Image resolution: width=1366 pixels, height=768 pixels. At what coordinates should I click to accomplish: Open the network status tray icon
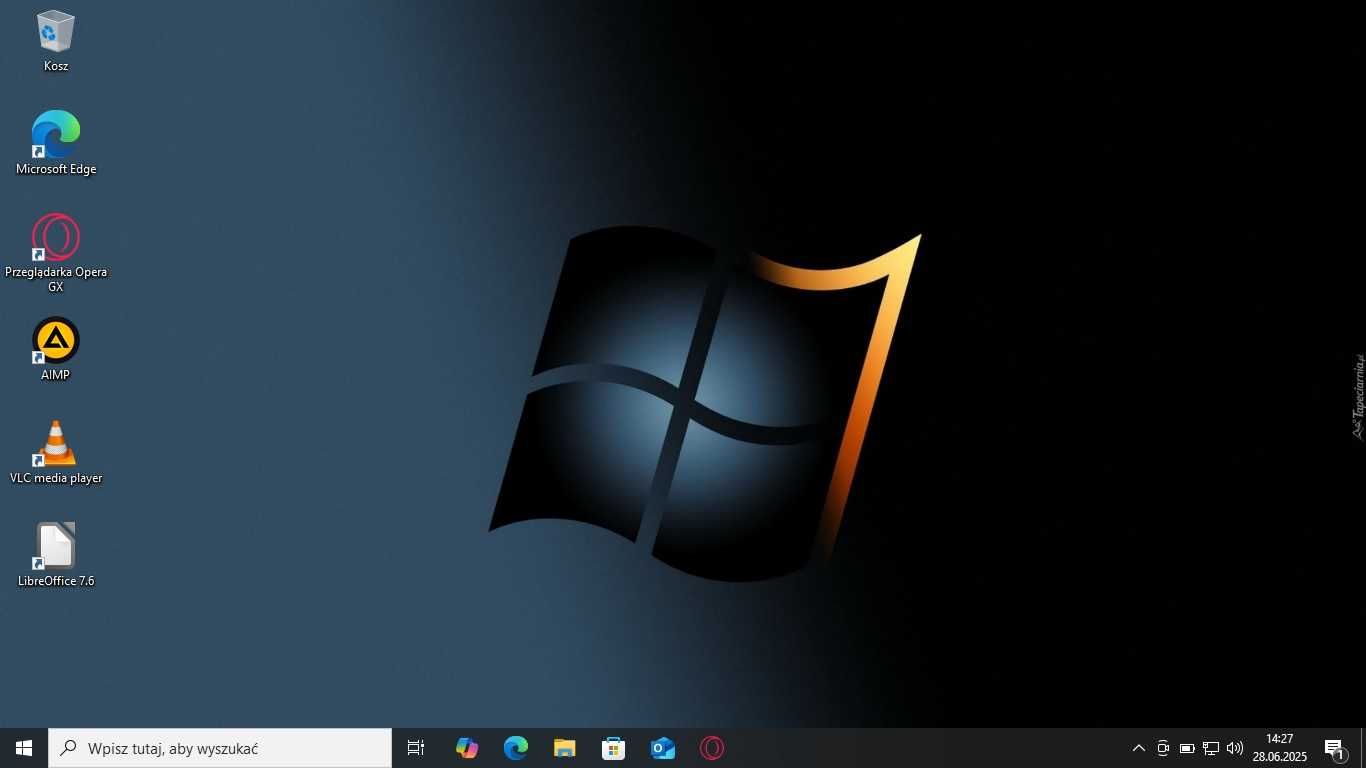click(1211, 748)
